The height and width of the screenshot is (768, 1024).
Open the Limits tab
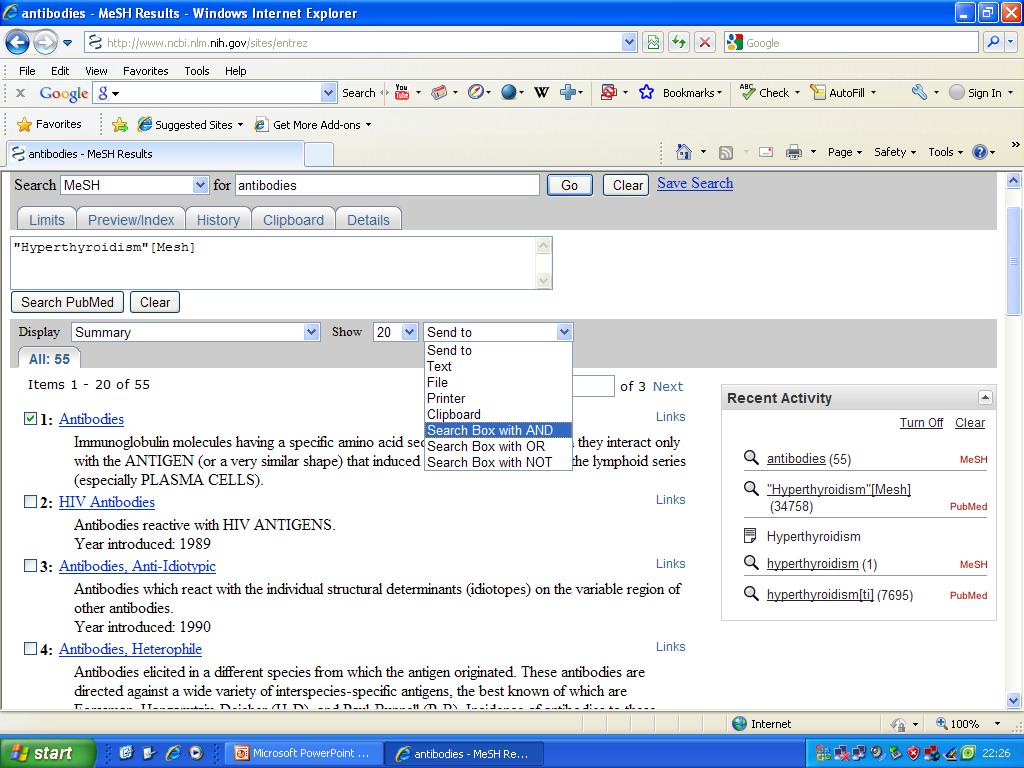coord(46,219)
